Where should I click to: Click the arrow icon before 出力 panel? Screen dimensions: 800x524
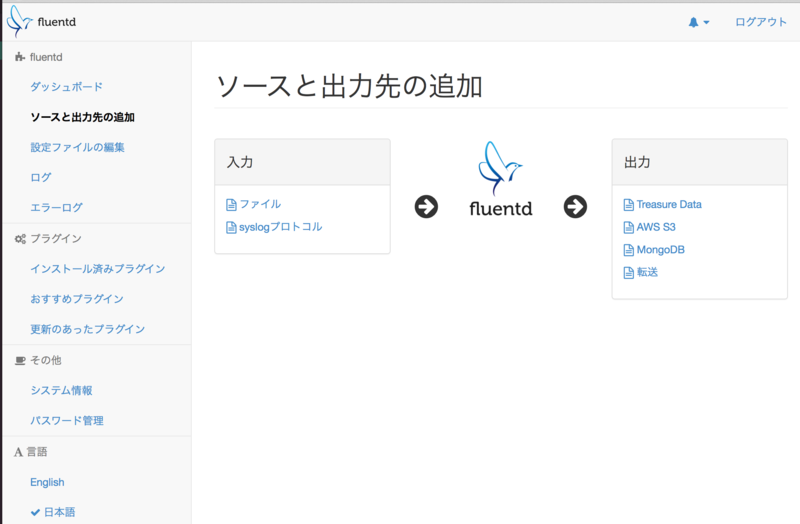pos(575,207)
